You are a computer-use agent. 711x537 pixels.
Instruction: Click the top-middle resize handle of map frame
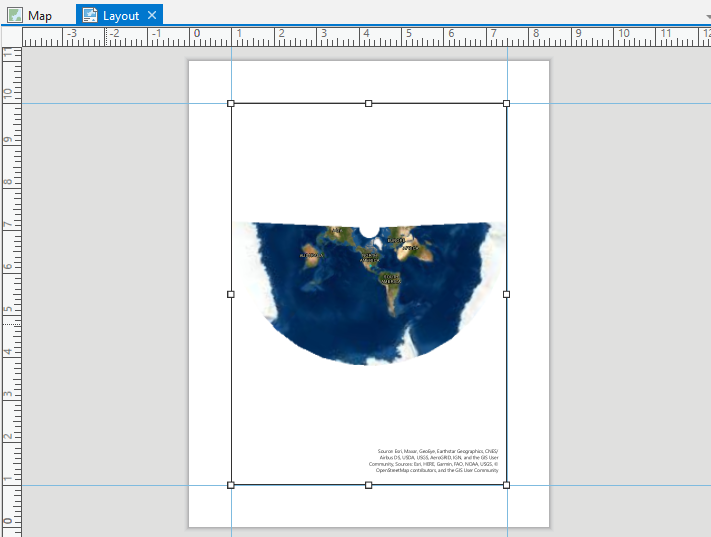tap(369, 104)
